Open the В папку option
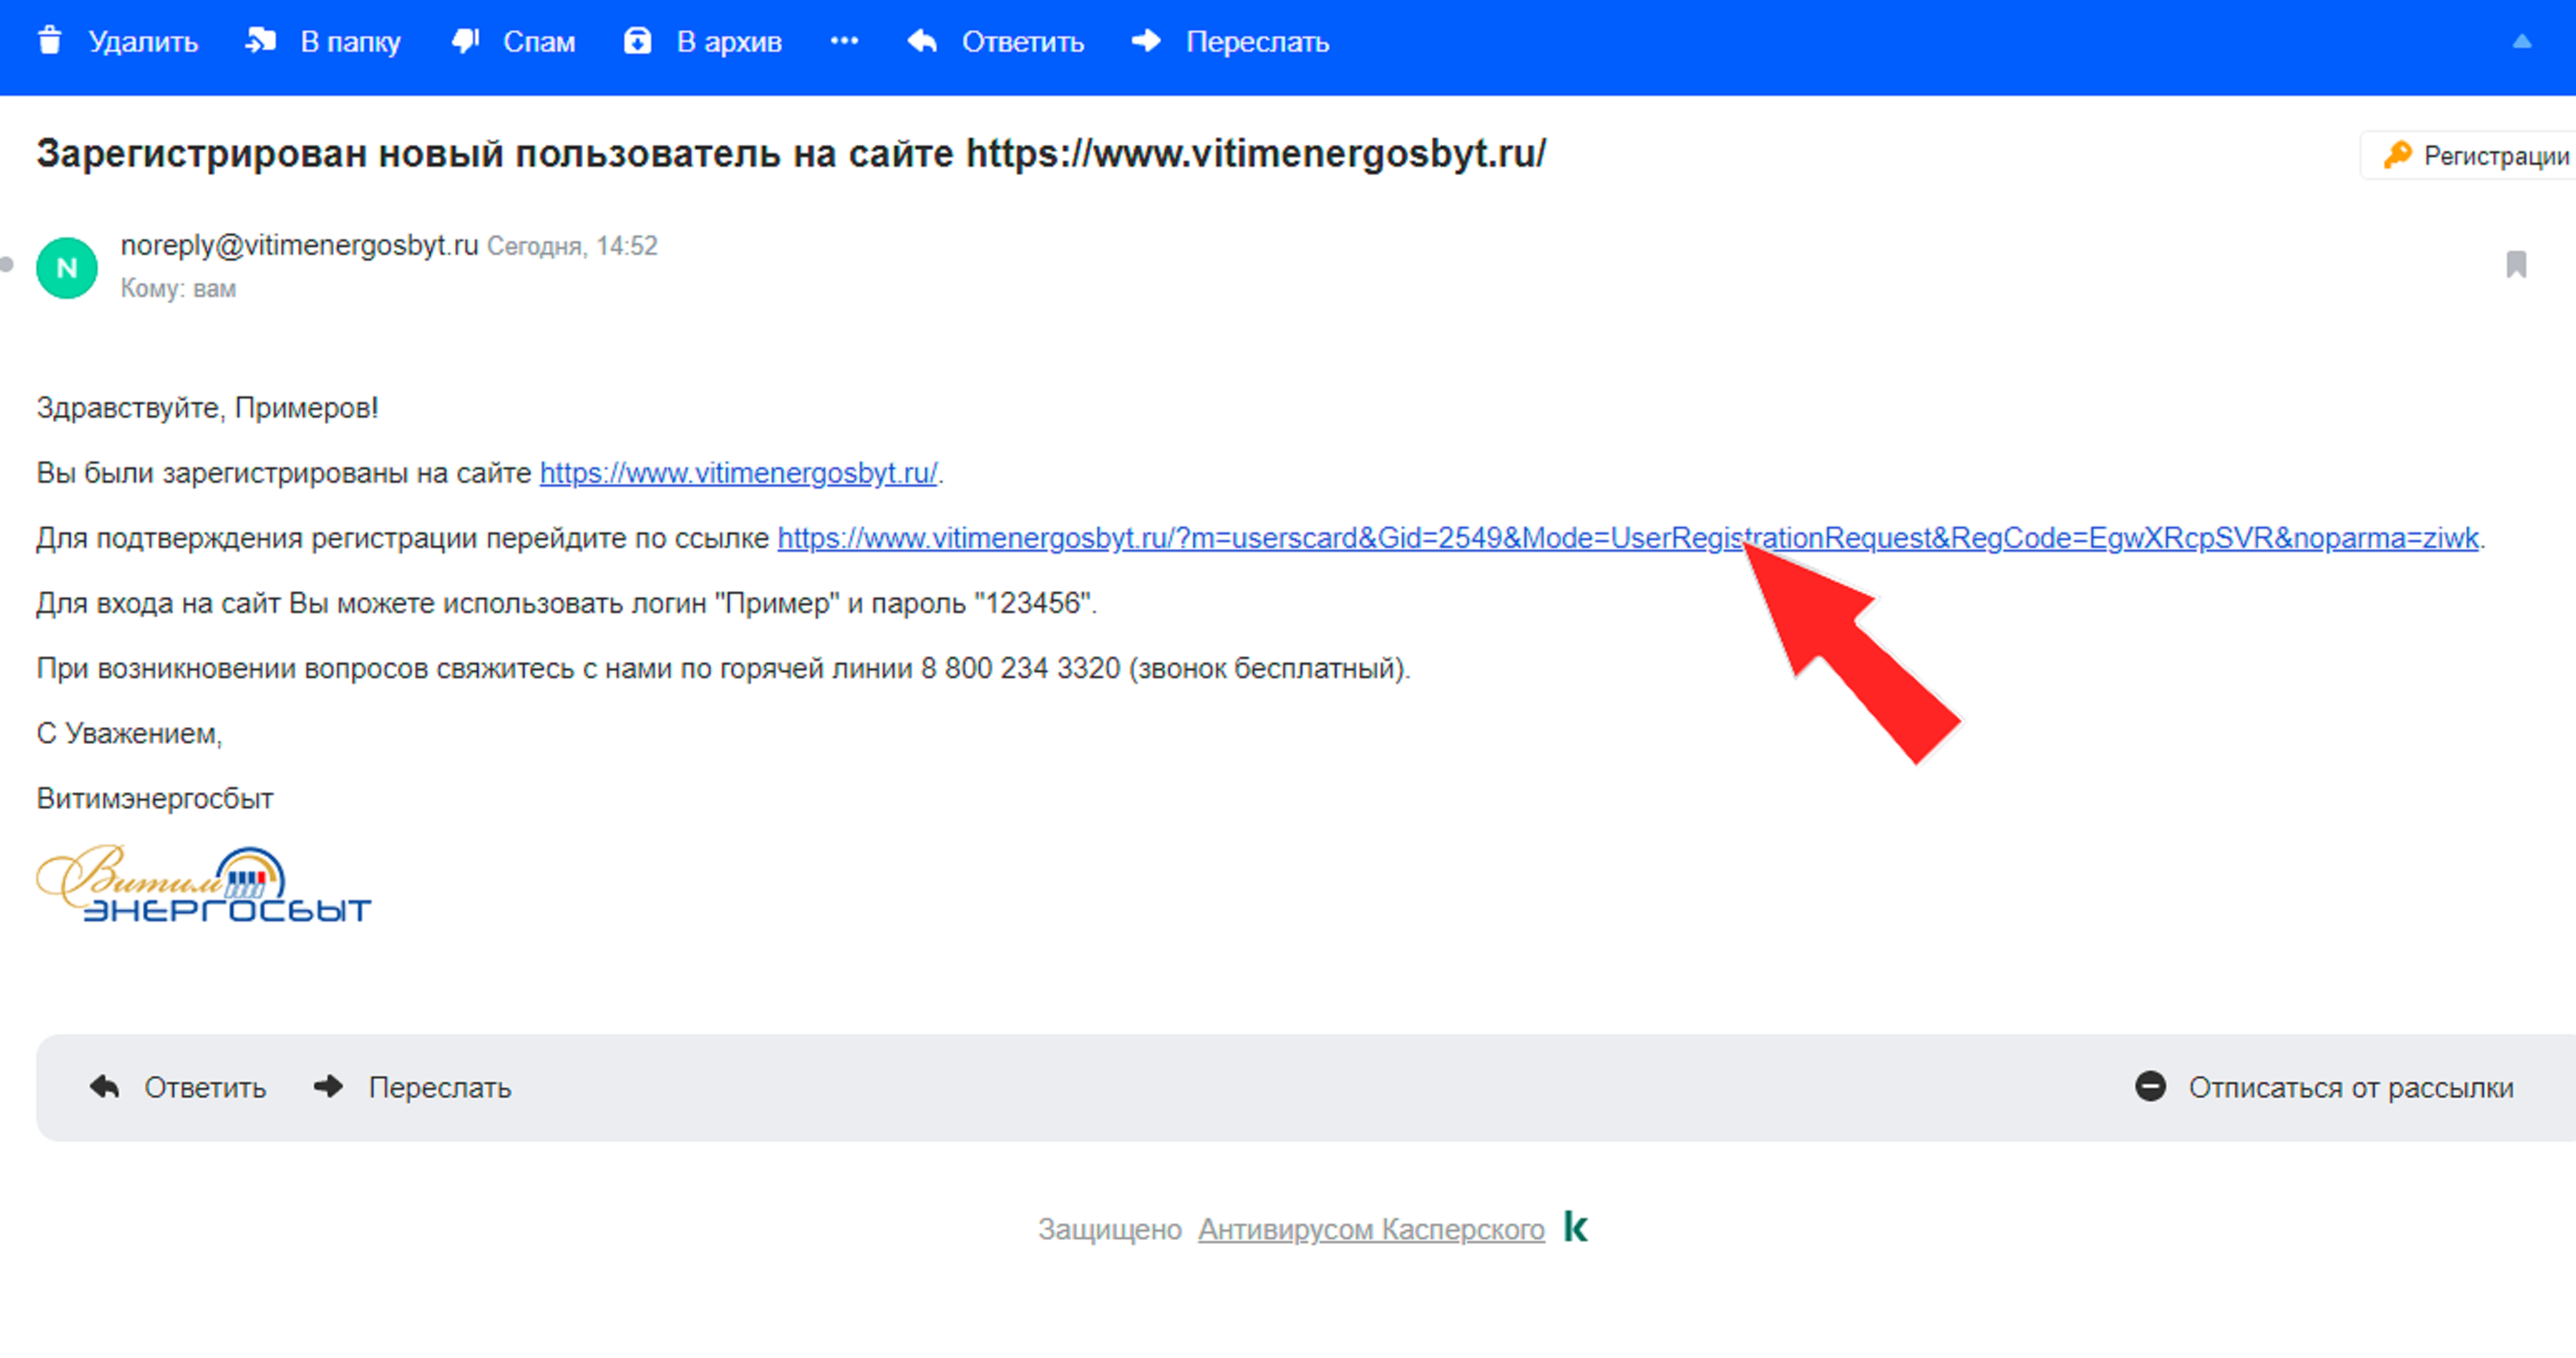 (350, 42)
